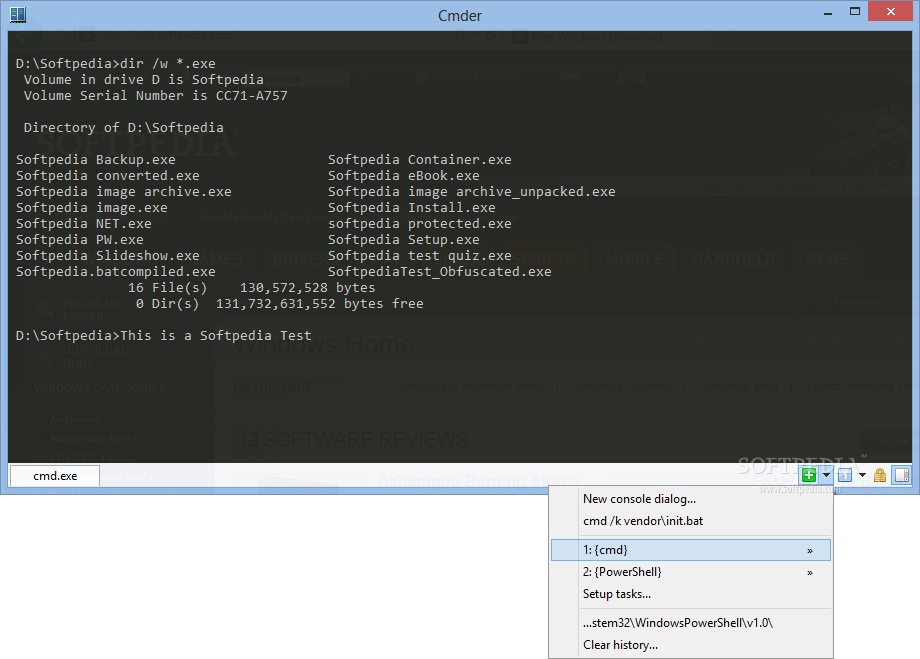Click 'Softpedia test quiz.exe' file name
This screenshot has width=920, height=659.
[420, 255]
